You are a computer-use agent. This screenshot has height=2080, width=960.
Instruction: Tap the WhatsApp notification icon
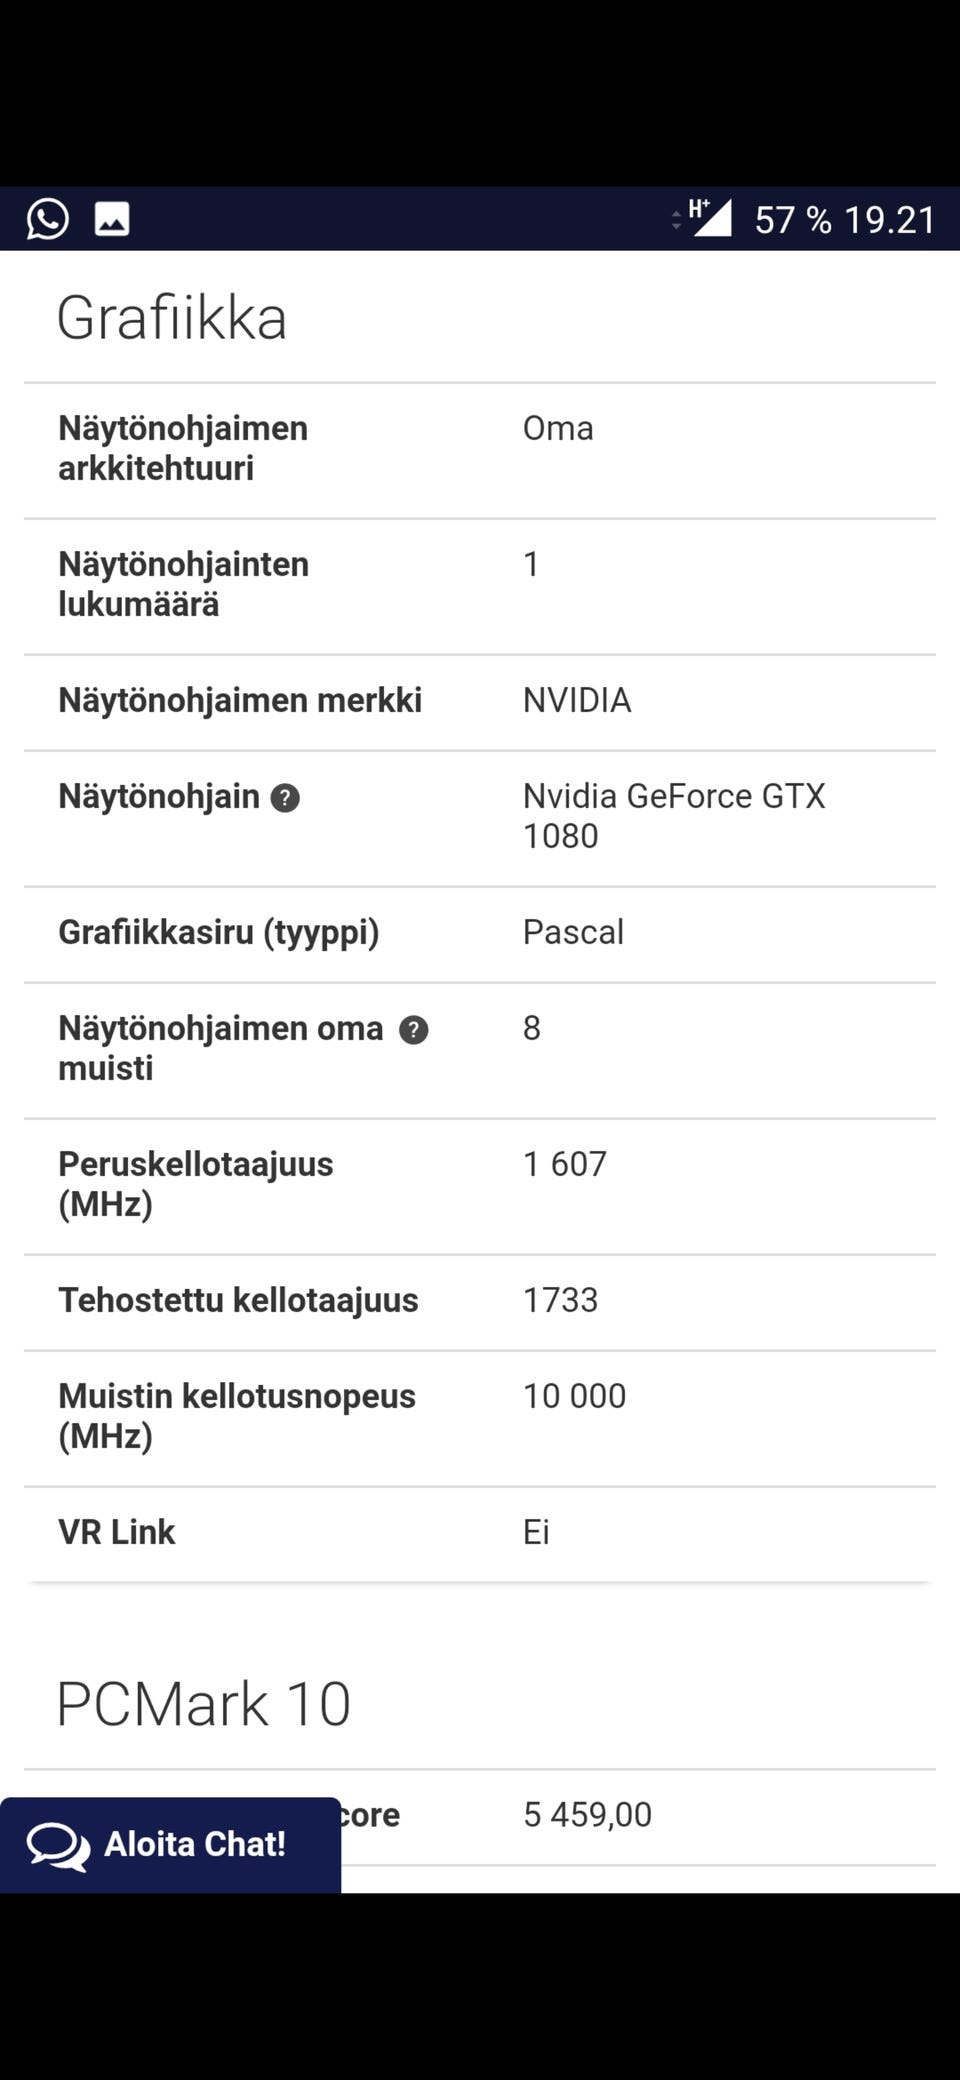[x=47, y=219]
